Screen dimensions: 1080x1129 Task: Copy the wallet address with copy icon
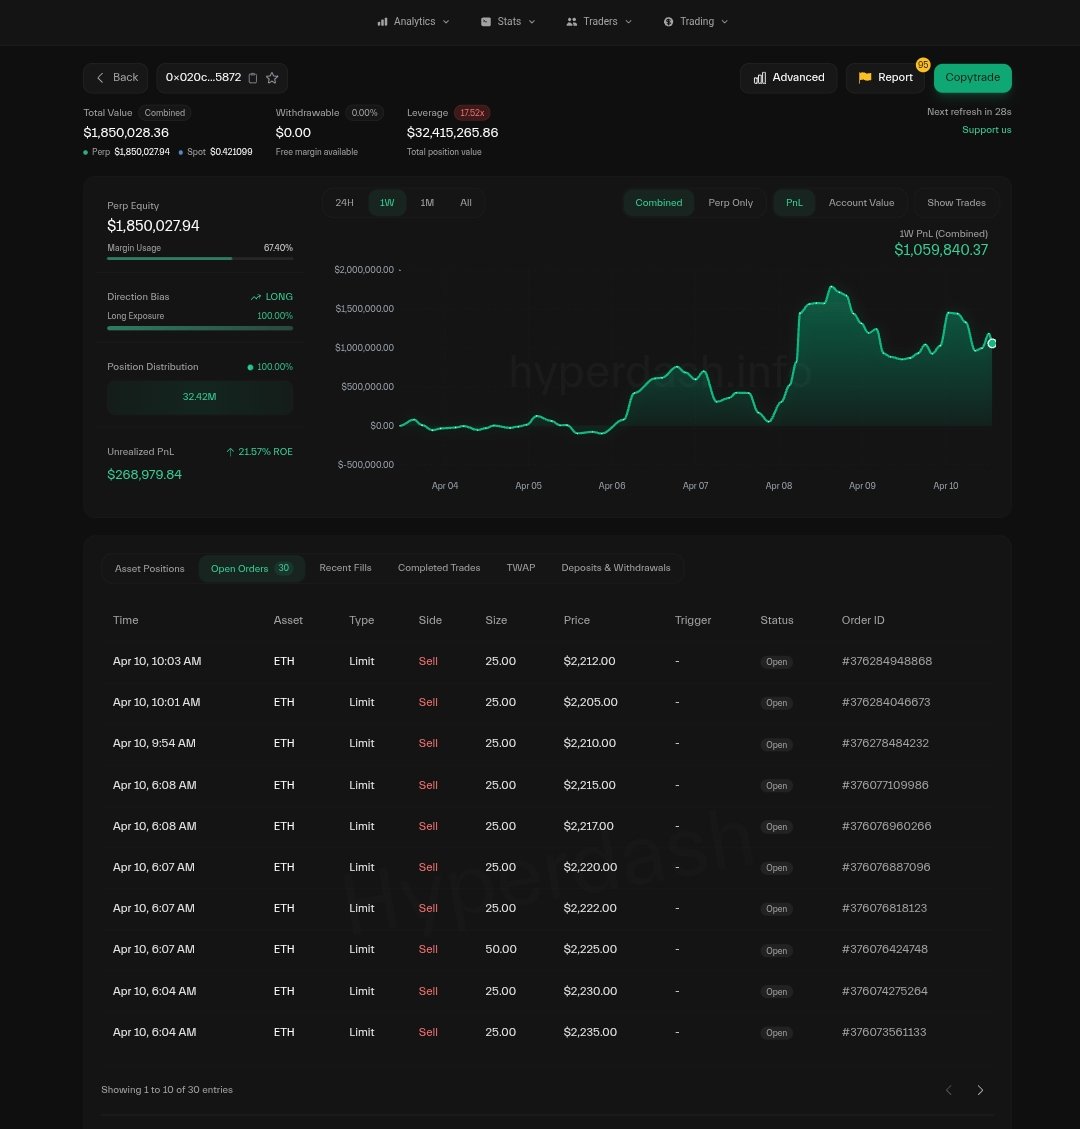click(x=253, y=78)
